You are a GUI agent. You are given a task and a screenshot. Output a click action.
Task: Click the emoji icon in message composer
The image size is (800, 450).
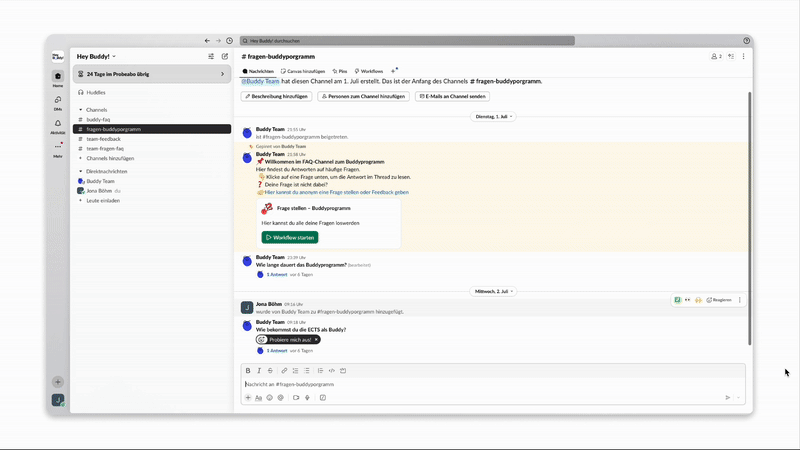(270, 397)
